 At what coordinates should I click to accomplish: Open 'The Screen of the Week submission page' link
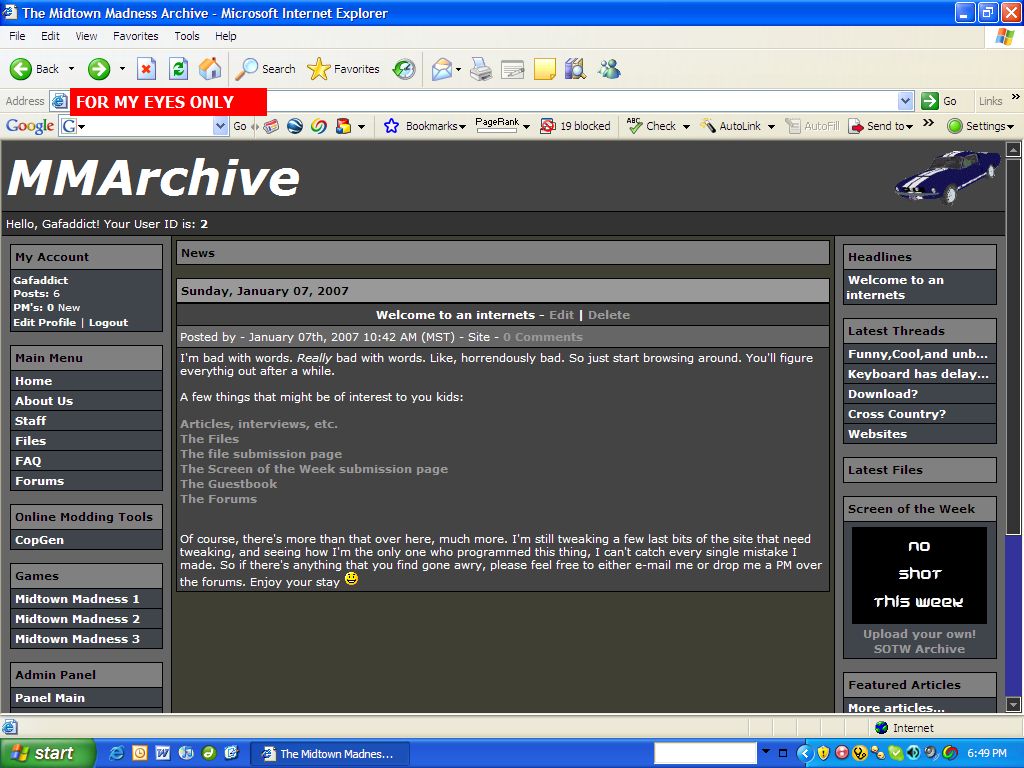pos(314,469)
